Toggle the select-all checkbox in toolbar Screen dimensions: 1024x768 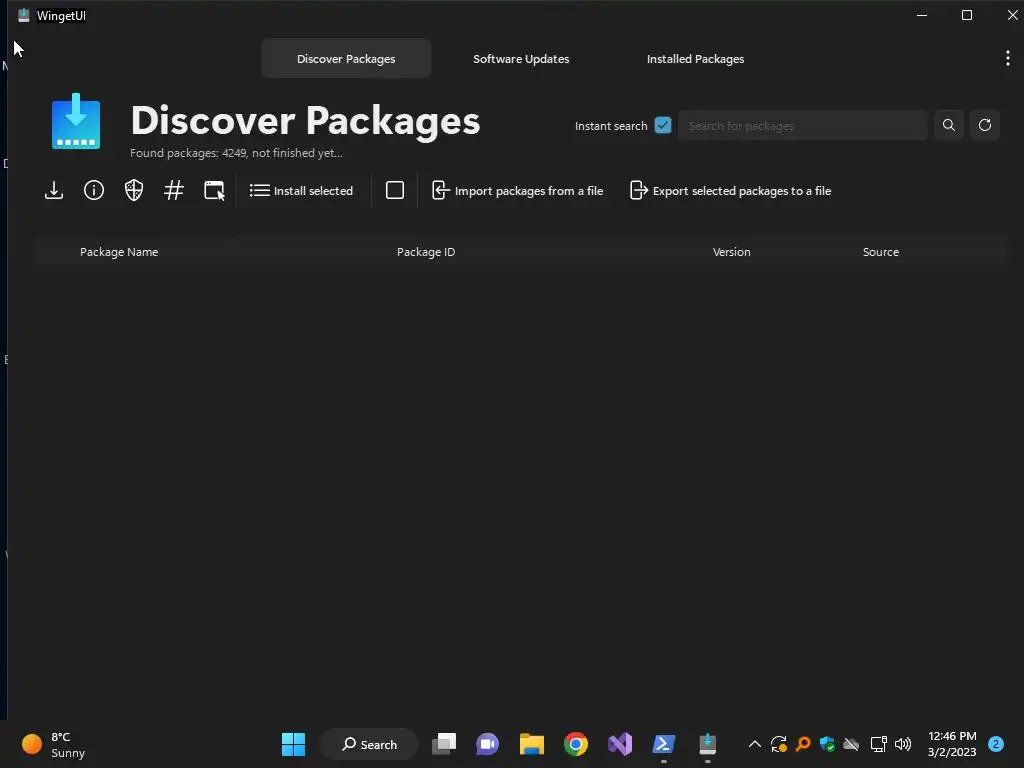coord(395,191)
